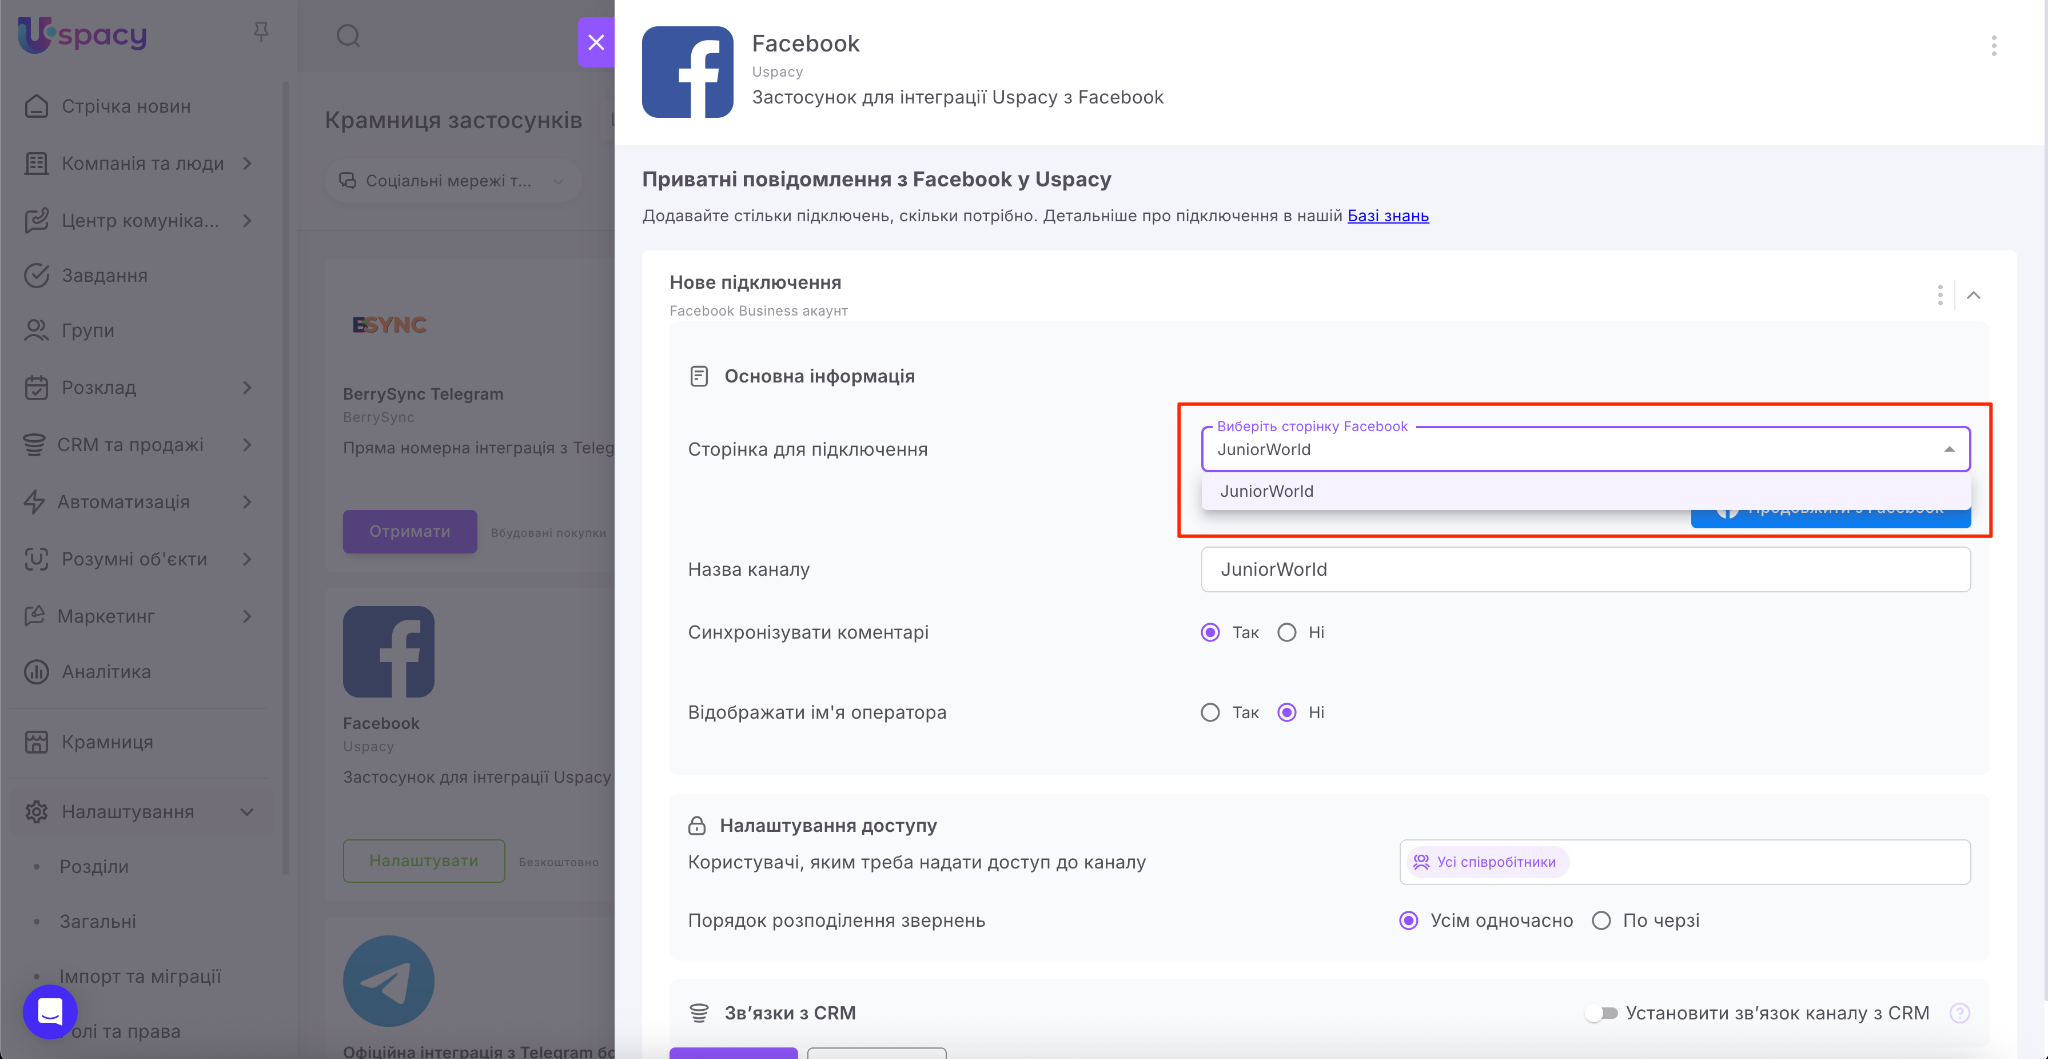Viewport: 2048px width, 1059px height.
Task: Enable showing operator name with Так
Action: [1210, 712]
